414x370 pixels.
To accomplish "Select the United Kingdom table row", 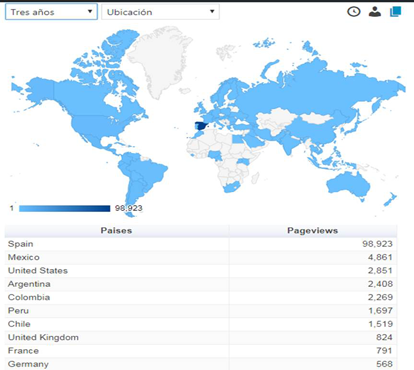I will click(x=201, y=337).
